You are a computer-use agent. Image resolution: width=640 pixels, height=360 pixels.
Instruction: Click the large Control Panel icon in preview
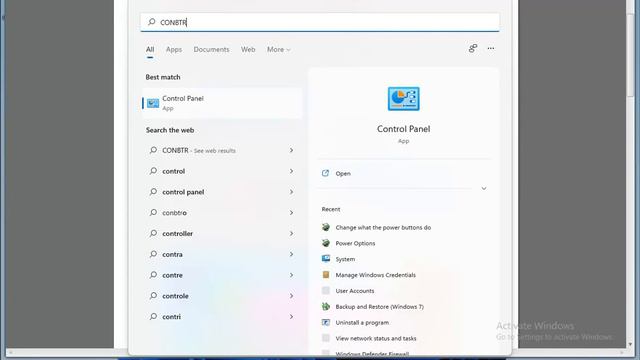click(403, 98)
